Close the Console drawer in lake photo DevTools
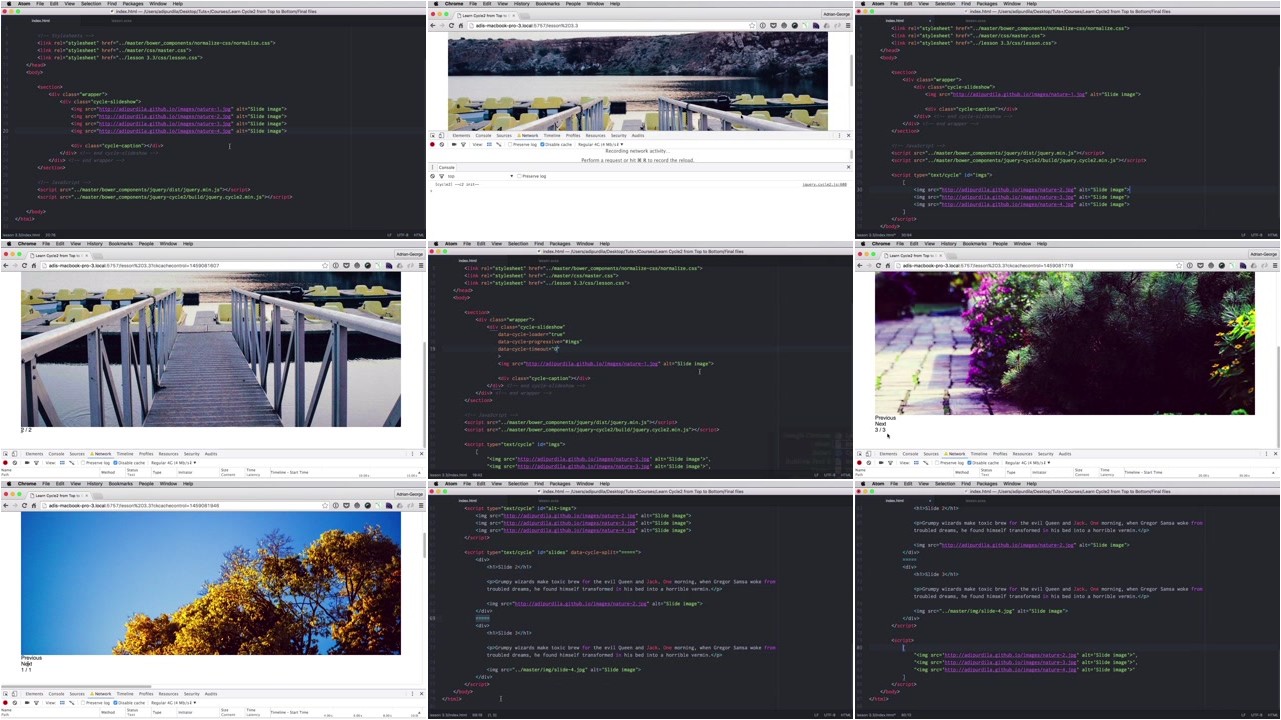 tap(848, 167)
